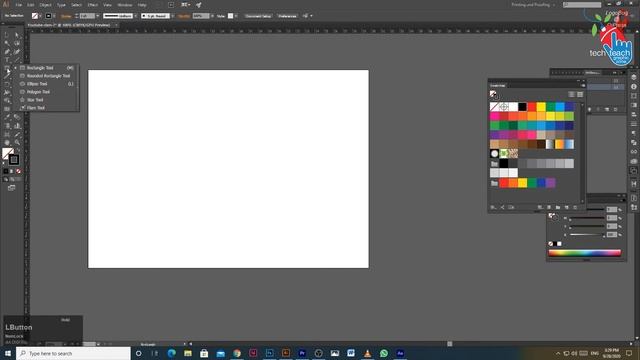Open the variable width profile dropdown

[136, 16]
